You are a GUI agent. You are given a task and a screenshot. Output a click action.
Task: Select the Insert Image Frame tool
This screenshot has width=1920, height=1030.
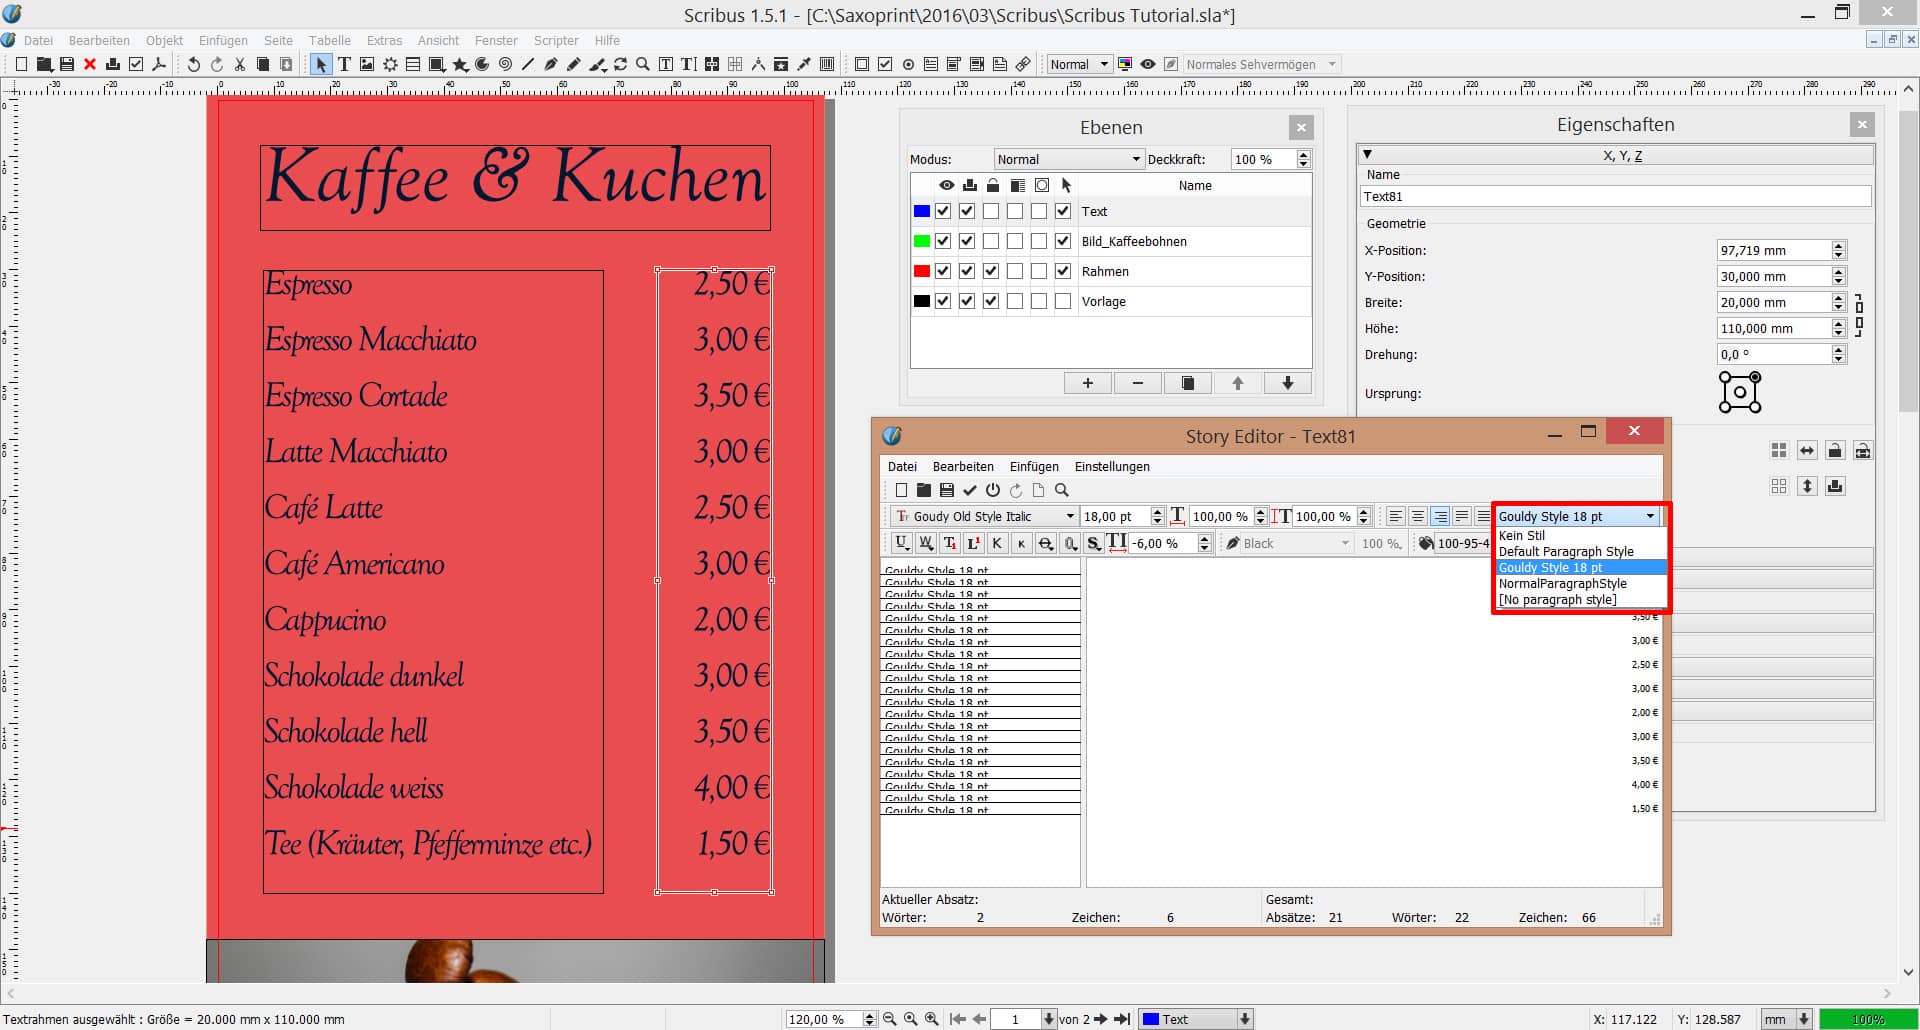coord(366,64)
